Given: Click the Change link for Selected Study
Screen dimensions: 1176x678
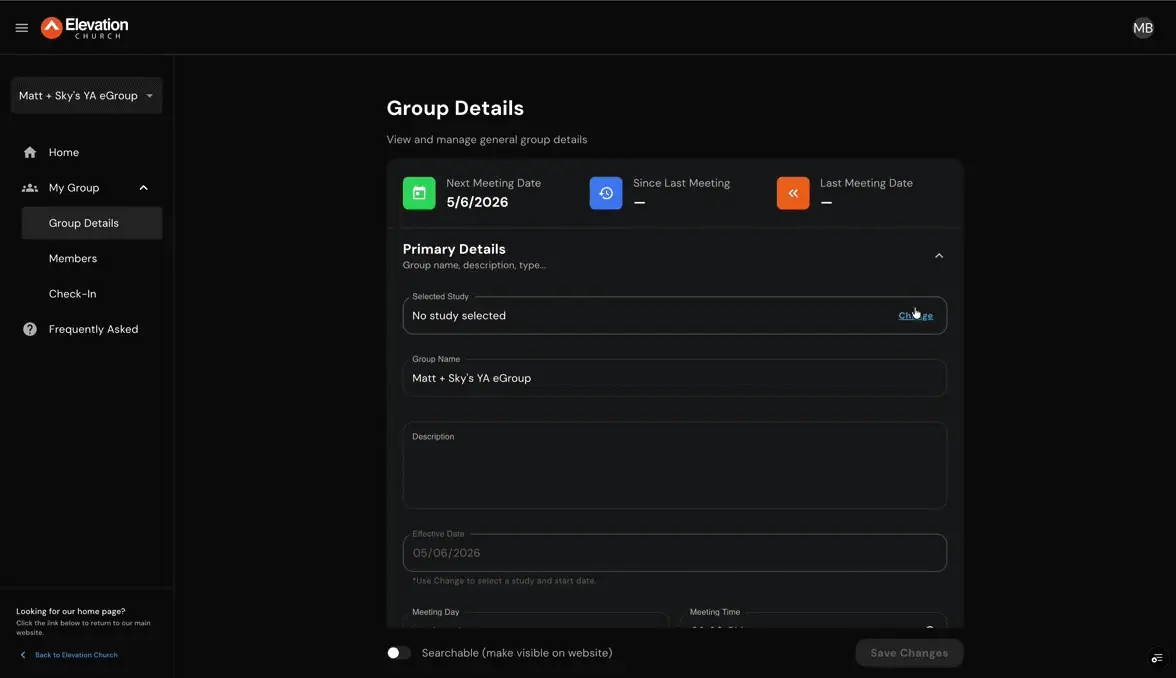Looking at the screenshot, I should click(915, 316).
